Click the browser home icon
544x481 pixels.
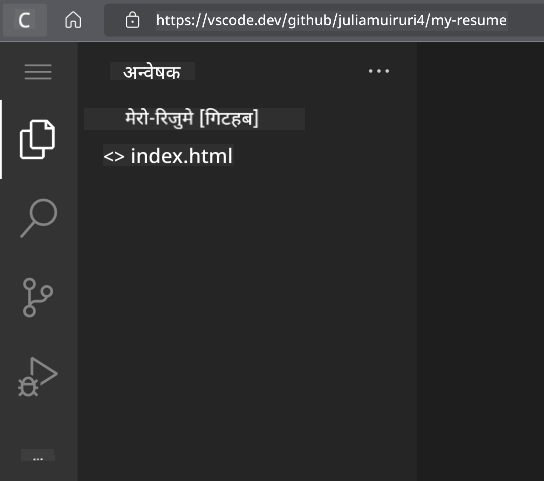pos(73,20)
